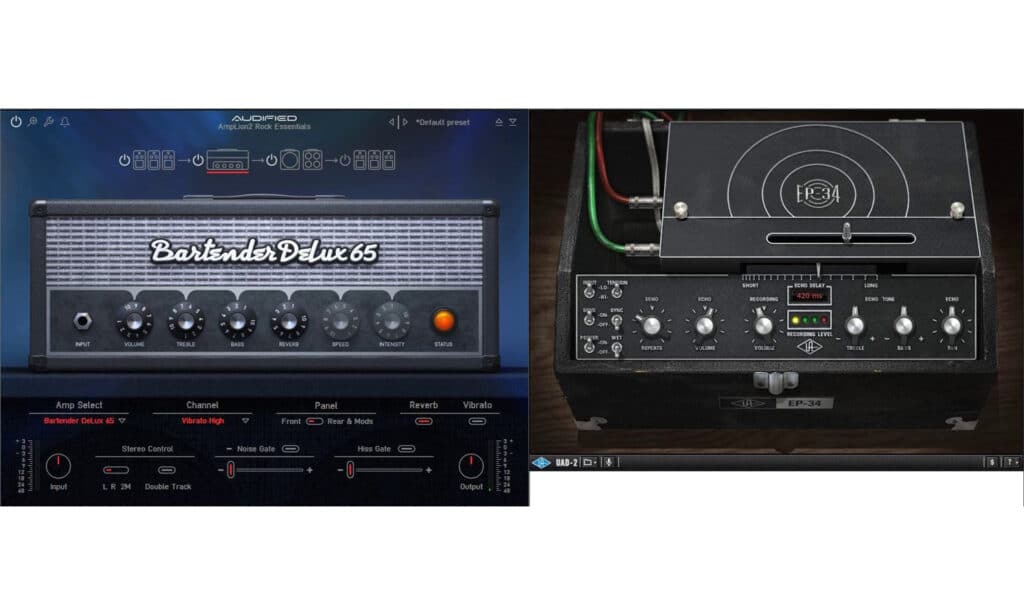This screenshot has height=615, width=1024.
Task: Select the four-speaker cabinet icon in chain
Action: (x=312, y=160)
